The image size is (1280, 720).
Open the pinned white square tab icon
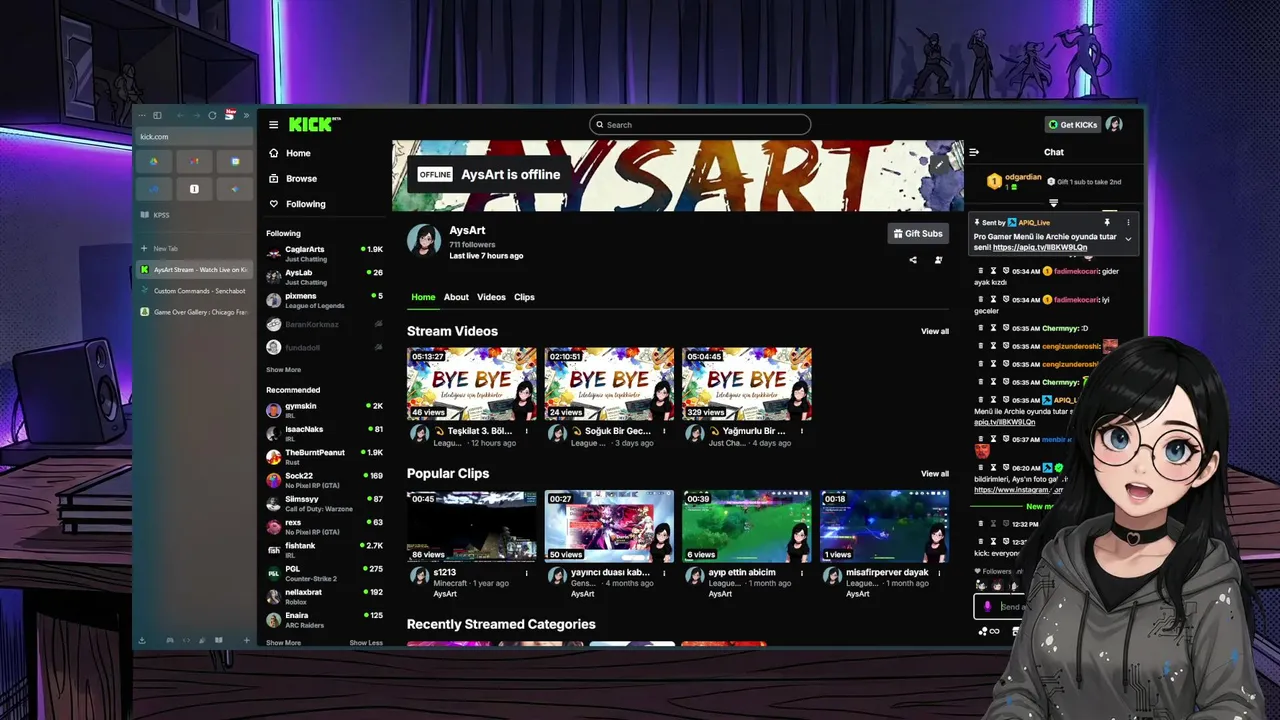[194, 188]
